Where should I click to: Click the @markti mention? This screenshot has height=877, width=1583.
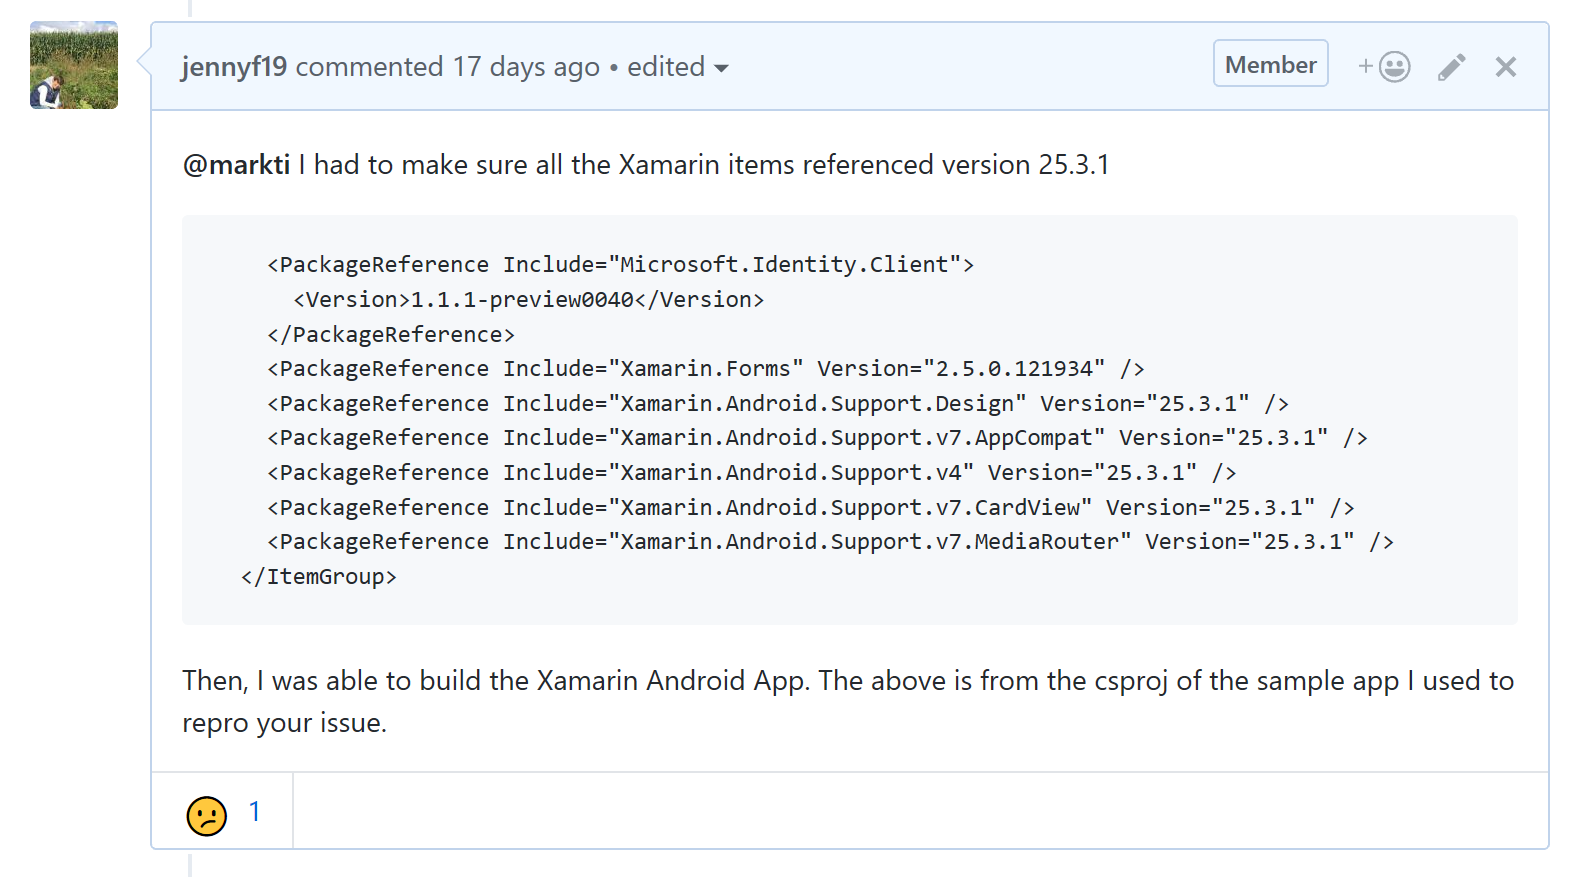(237, 164)
